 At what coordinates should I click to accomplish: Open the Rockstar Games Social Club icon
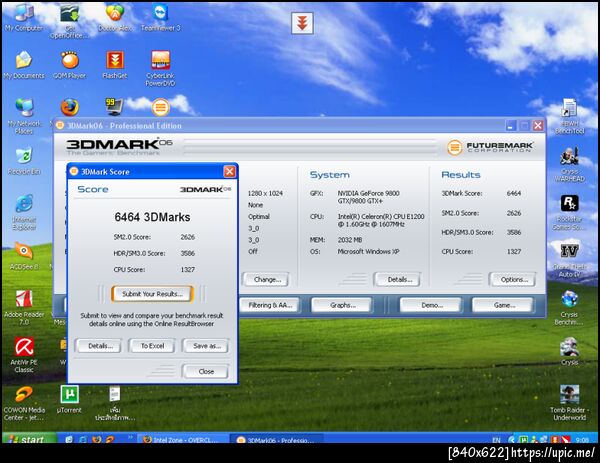click(x=569, y=213)
